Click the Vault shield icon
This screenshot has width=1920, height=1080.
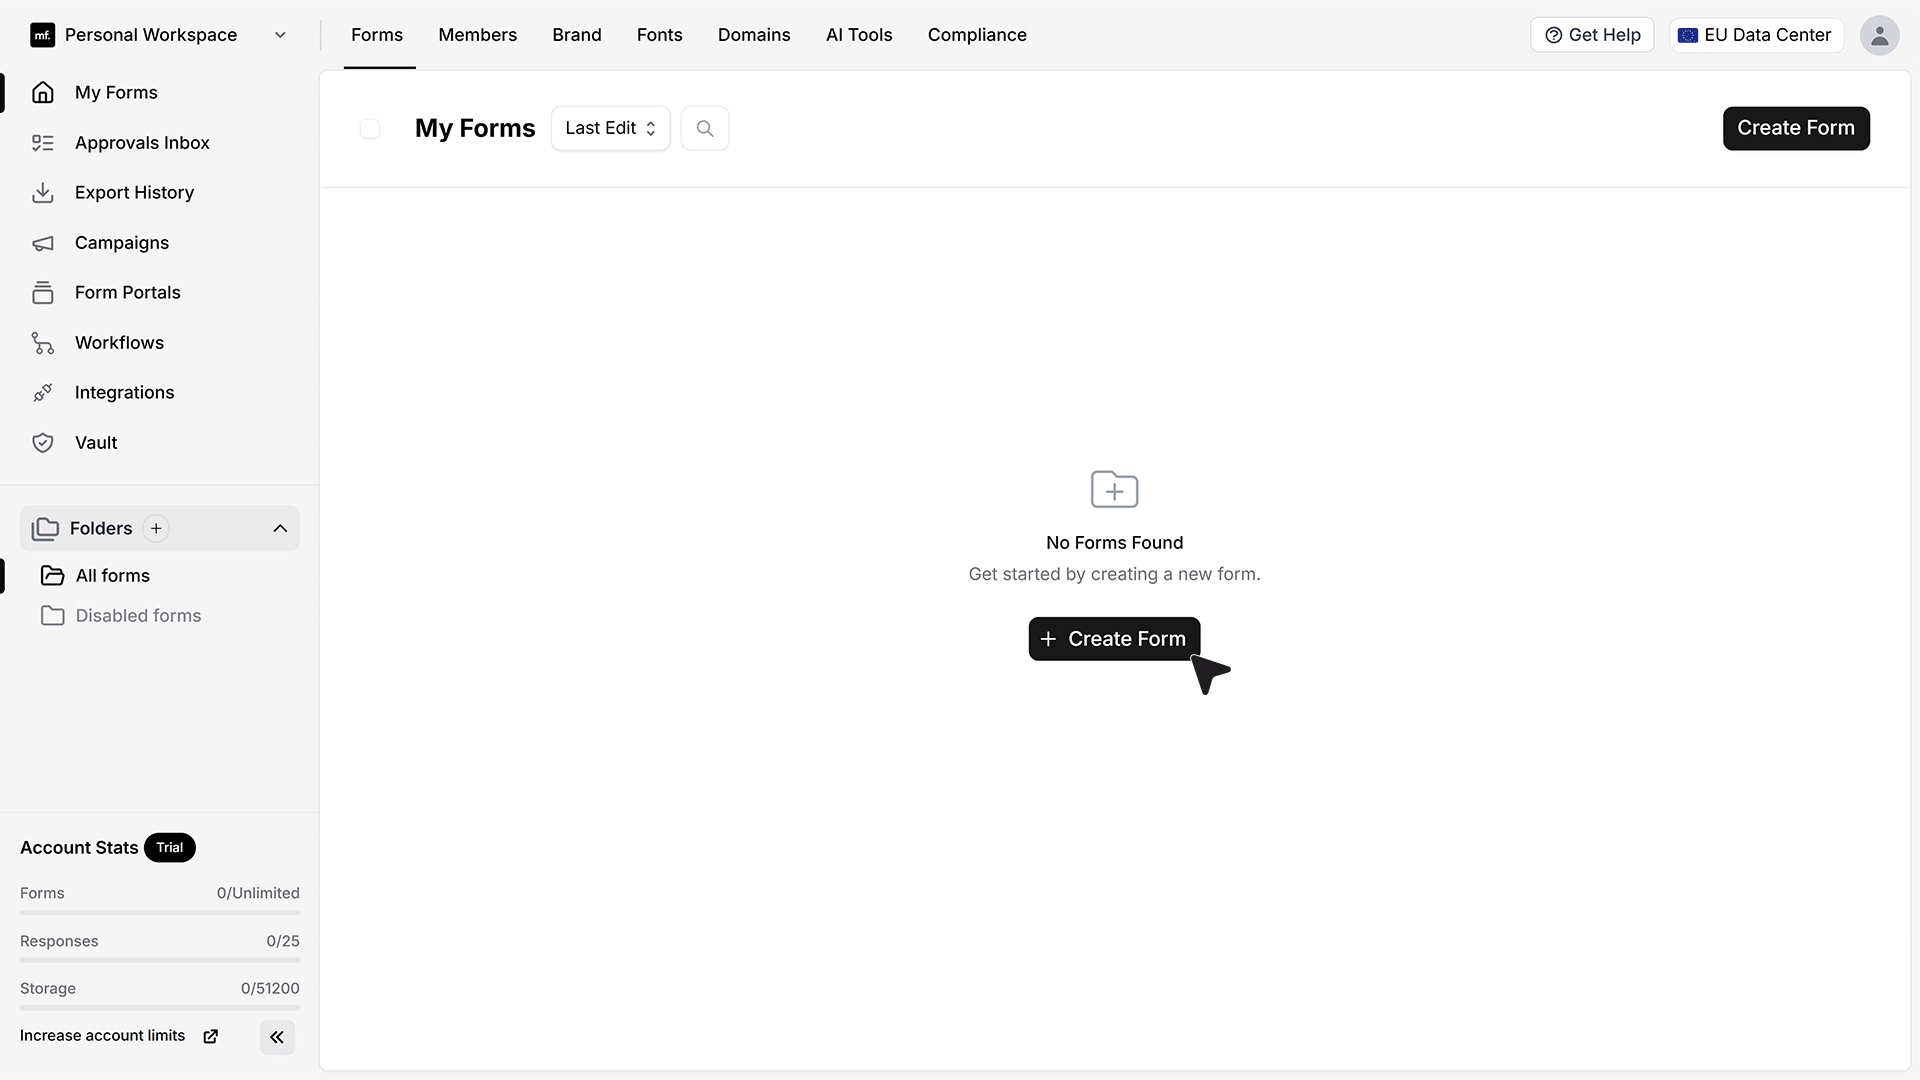coord(42,443)
